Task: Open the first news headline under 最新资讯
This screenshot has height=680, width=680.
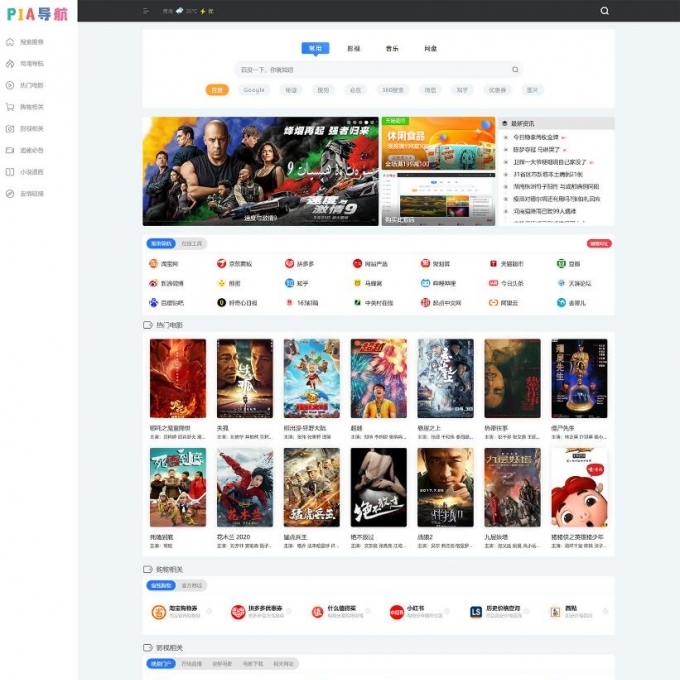Action: 536,137
